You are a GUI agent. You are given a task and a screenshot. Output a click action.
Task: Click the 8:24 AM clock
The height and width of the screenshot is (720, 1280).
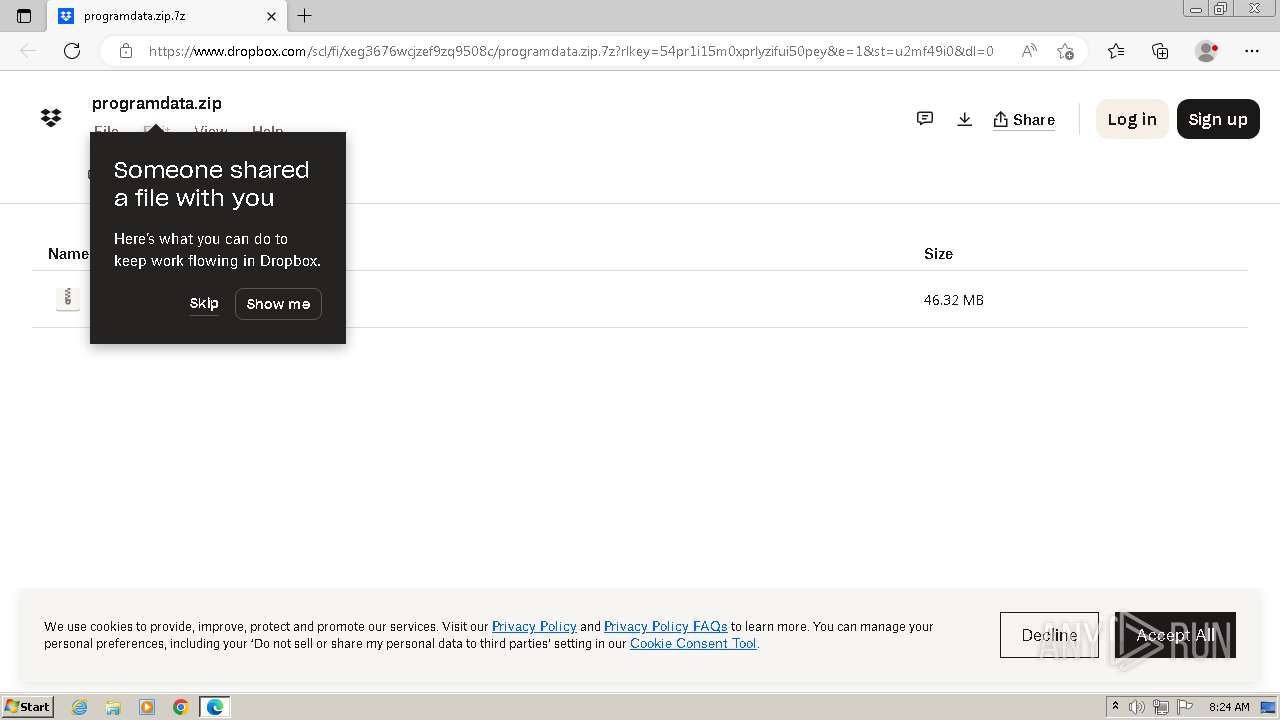pos(1229,707)
